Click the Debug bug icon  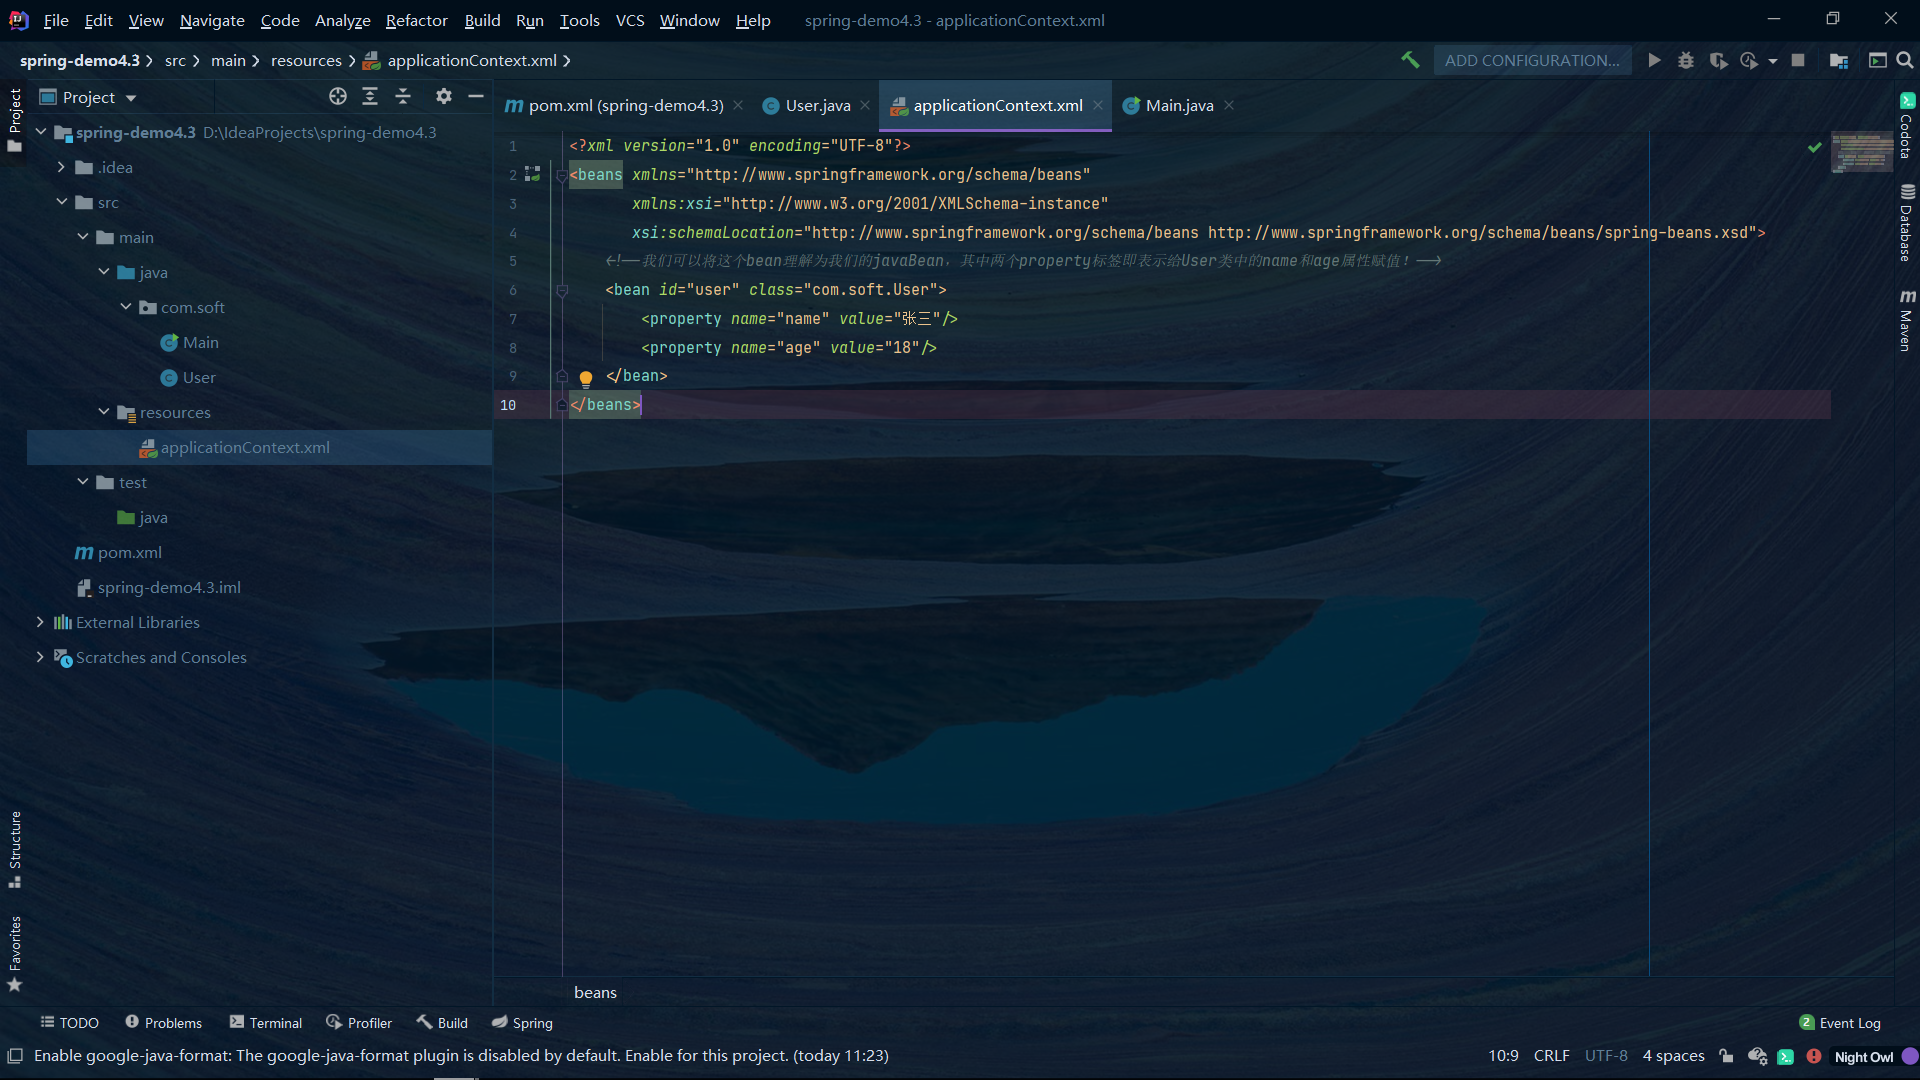[x=1686, y=60]
